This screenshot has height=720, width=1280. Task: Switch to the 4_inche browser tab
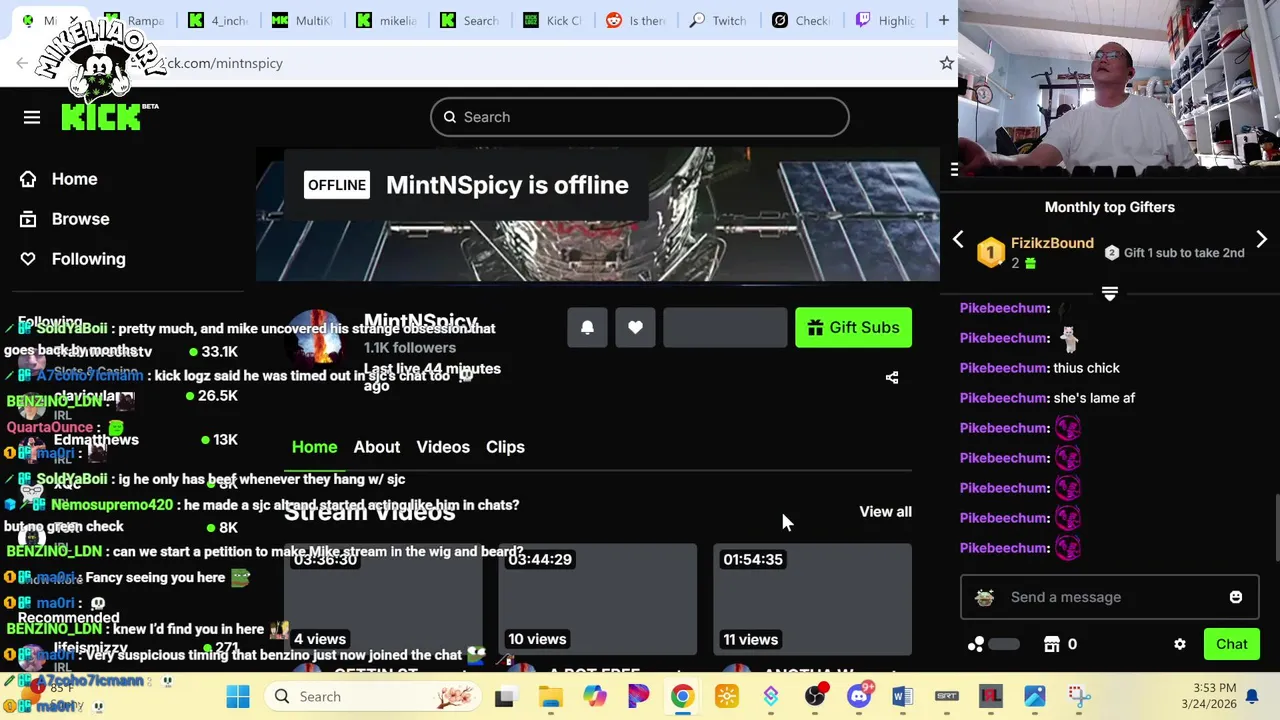[x=218, y=20]
